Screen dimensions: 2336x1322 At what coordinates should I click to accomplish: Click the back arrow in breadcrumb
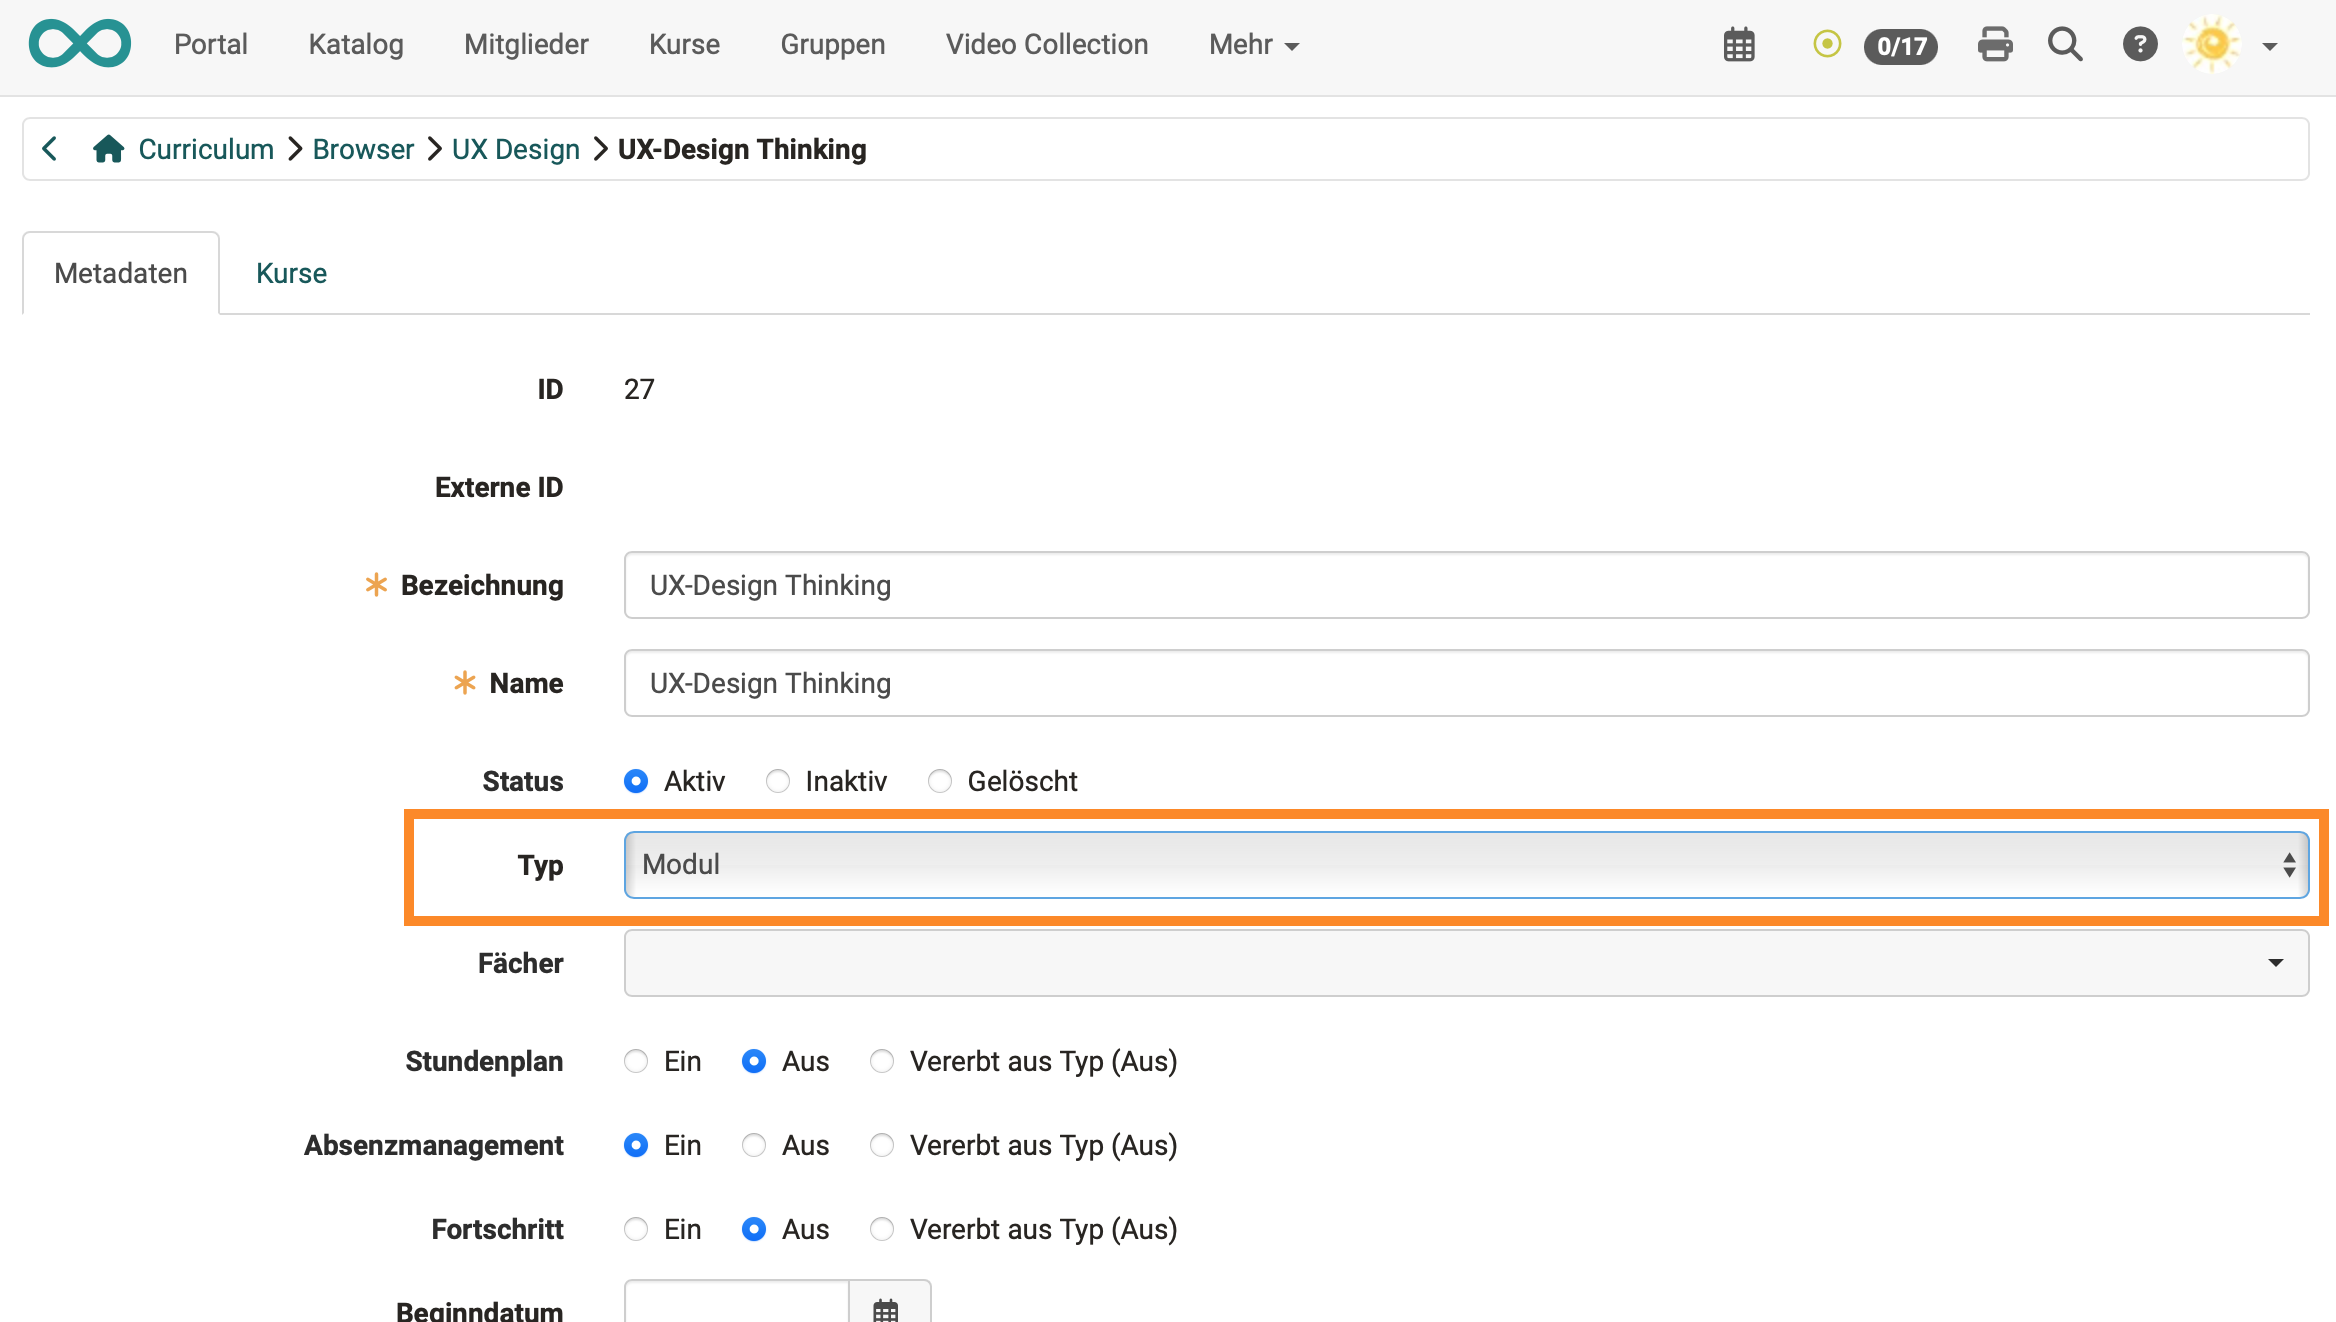click(50, 149)
